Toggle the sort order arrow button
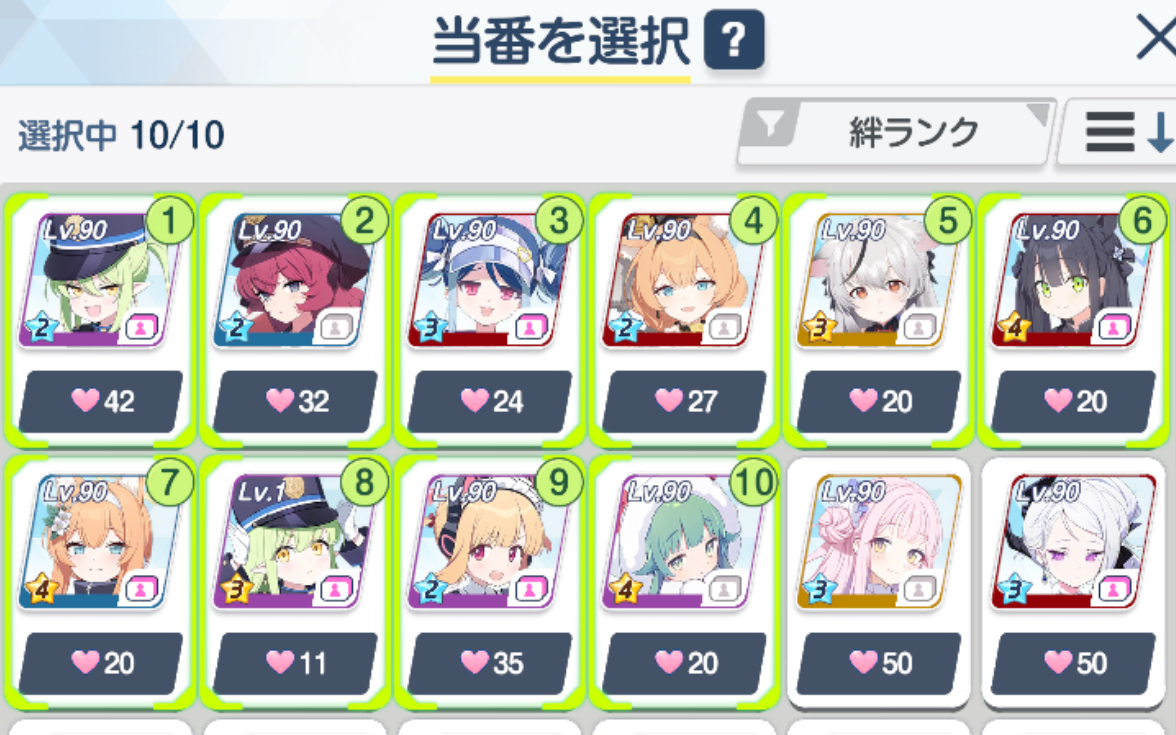This screenshot has height=735, width=1176. click(1118, 132)
